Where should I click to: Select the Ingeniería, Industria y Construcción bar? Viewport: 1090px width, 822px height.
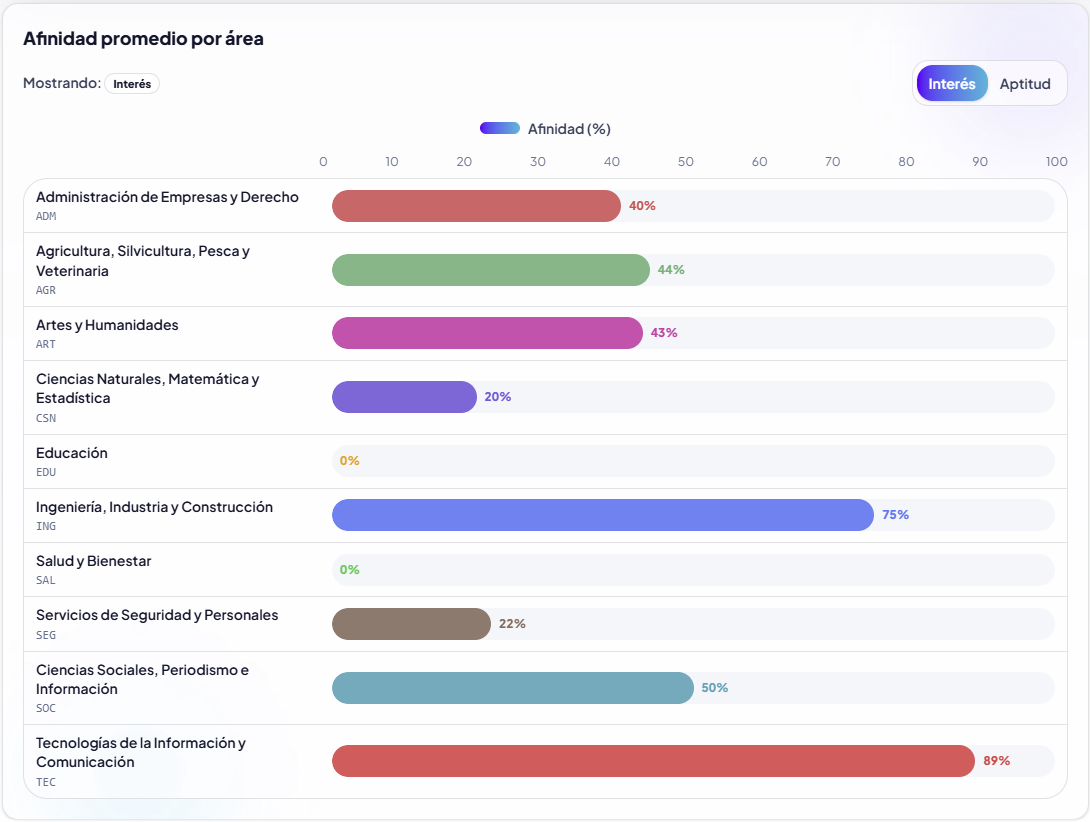pos(600,515)
